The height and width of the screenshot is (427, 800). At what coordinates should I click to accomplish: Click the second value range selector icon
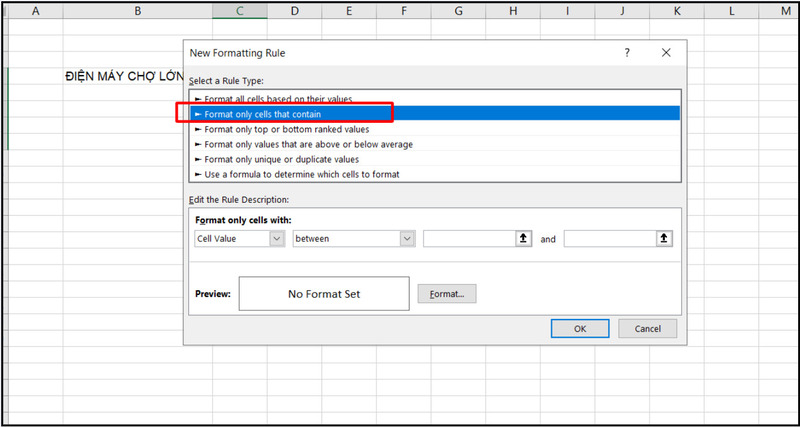pos(664,239)
